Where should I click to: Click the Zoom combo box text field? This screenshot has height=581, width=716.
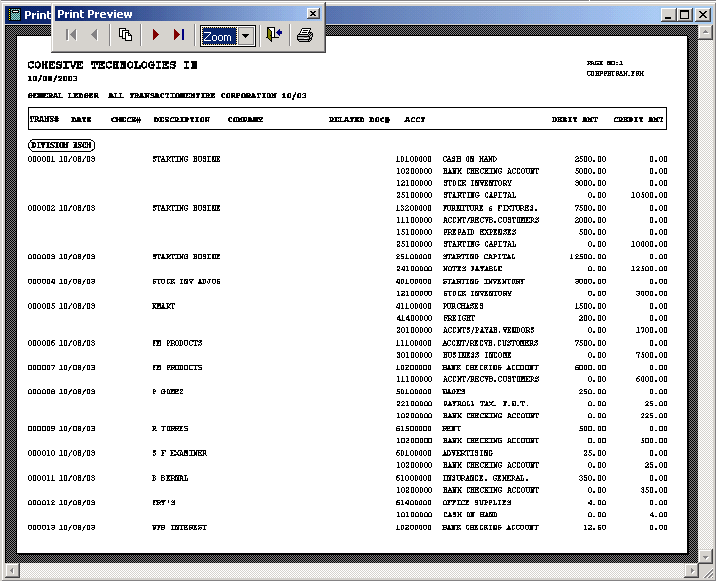(217, 36)
